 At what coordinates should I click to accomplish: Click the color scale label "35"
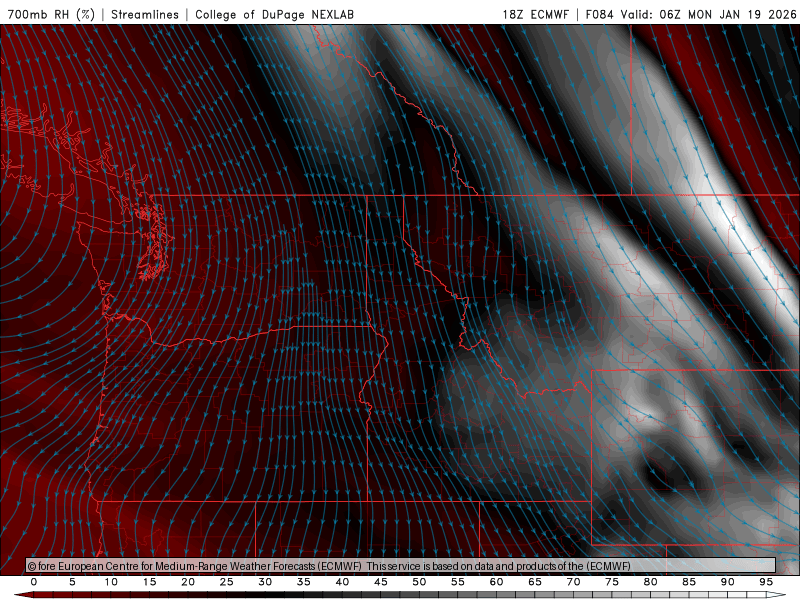coord(304,582)
